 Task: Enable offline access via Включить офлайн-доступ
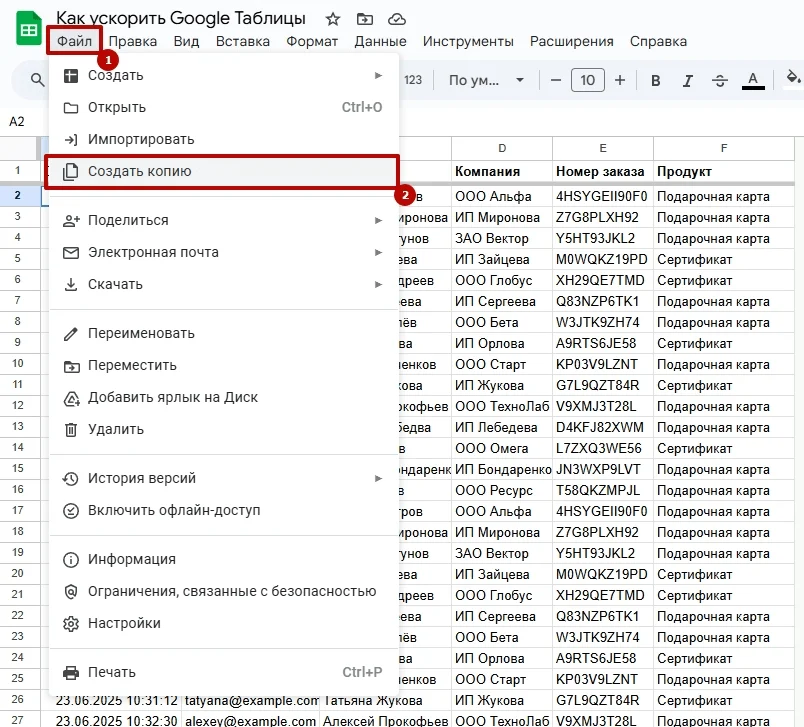173,510
